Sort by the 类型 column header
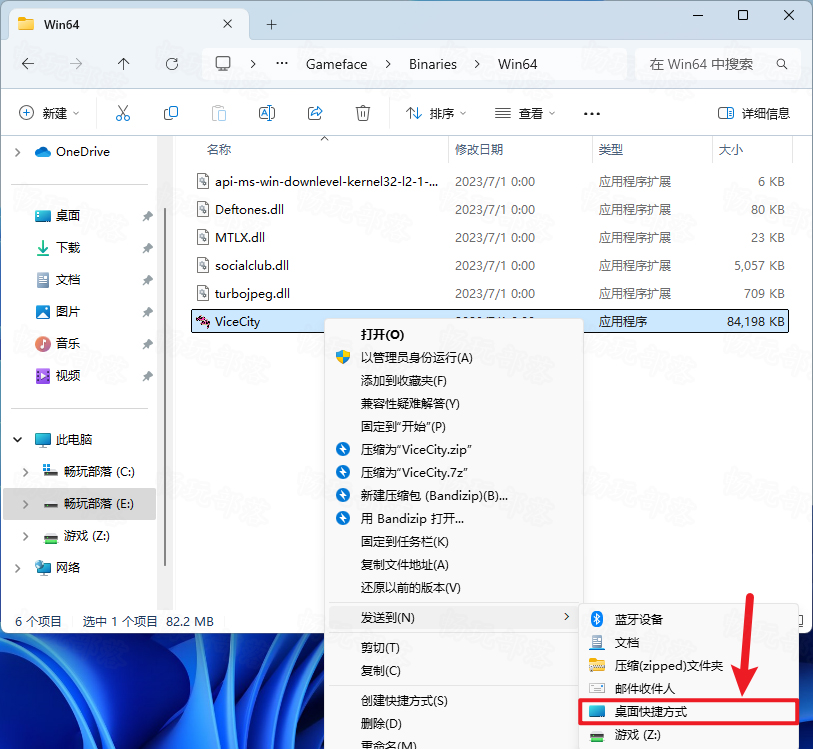The image size is (813, 749). tap(610, 150)
